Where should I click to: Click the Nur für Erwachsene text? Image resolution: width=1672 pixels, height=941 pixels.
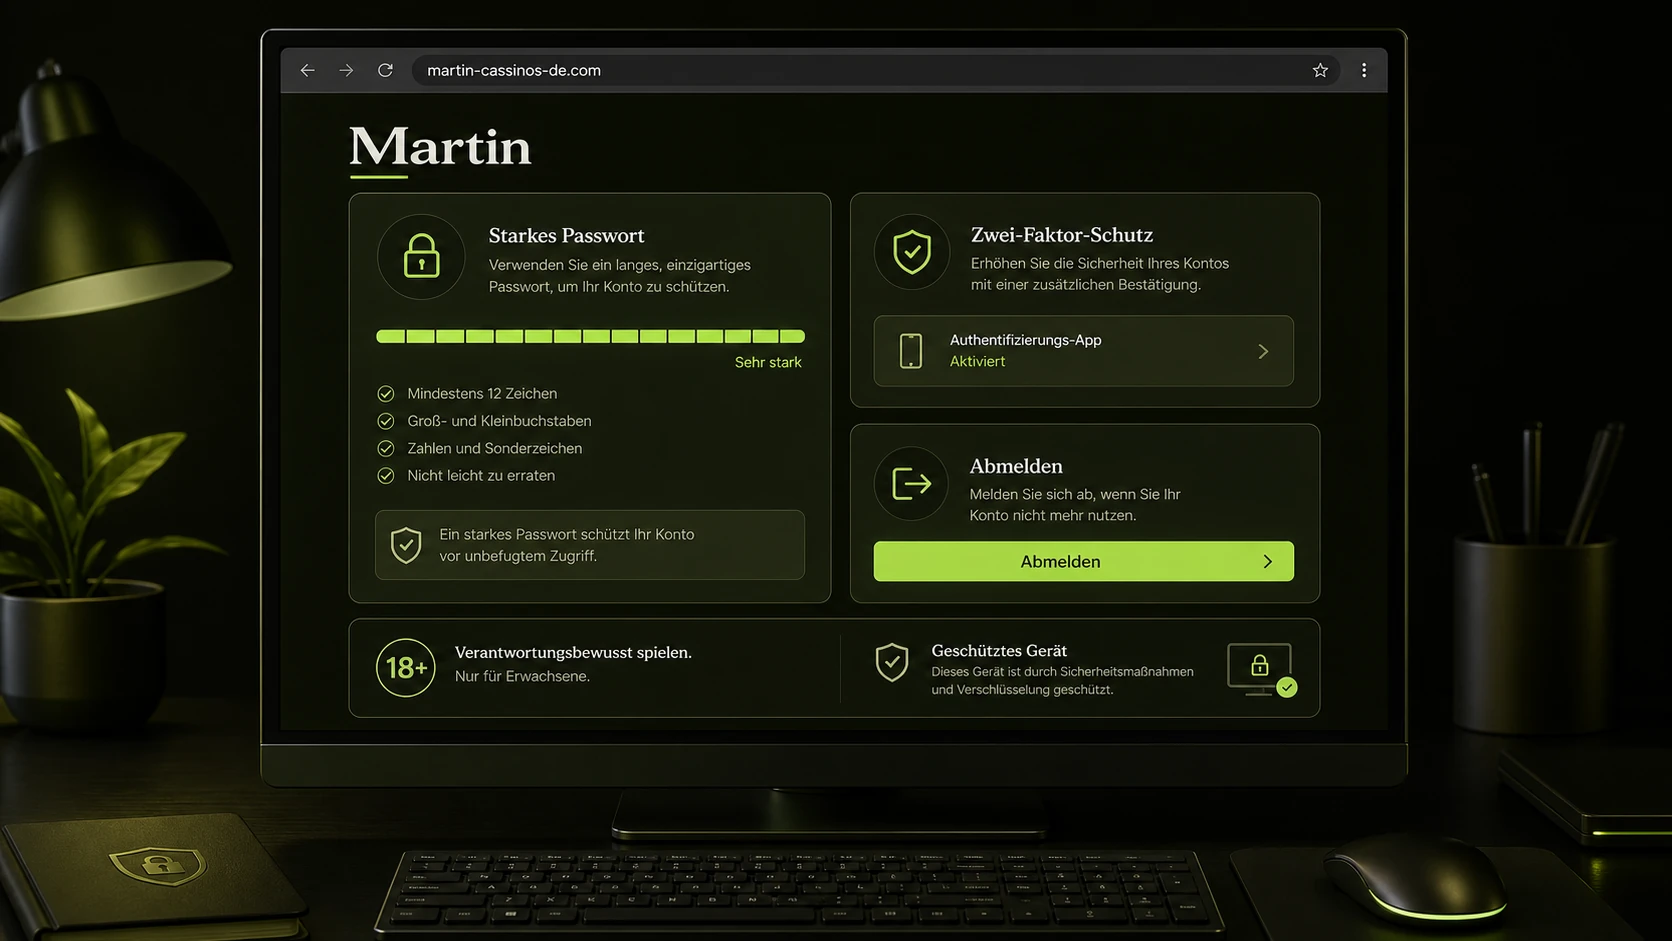coord(522,676)
